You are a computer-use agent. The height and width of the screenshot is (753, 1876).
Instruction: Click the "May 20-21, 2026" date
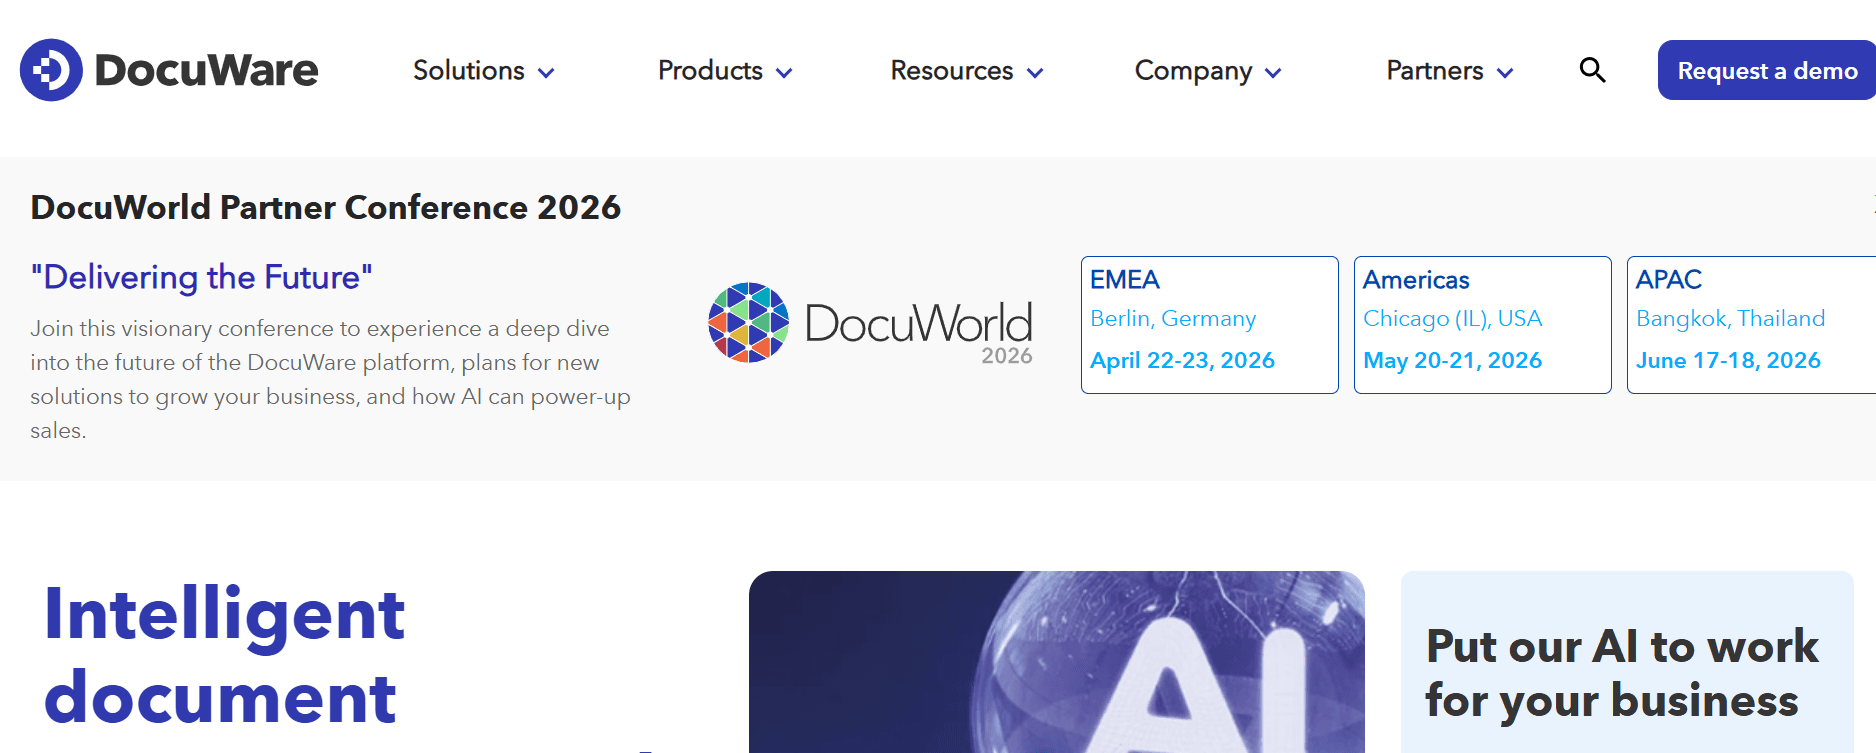[1452, 360]
